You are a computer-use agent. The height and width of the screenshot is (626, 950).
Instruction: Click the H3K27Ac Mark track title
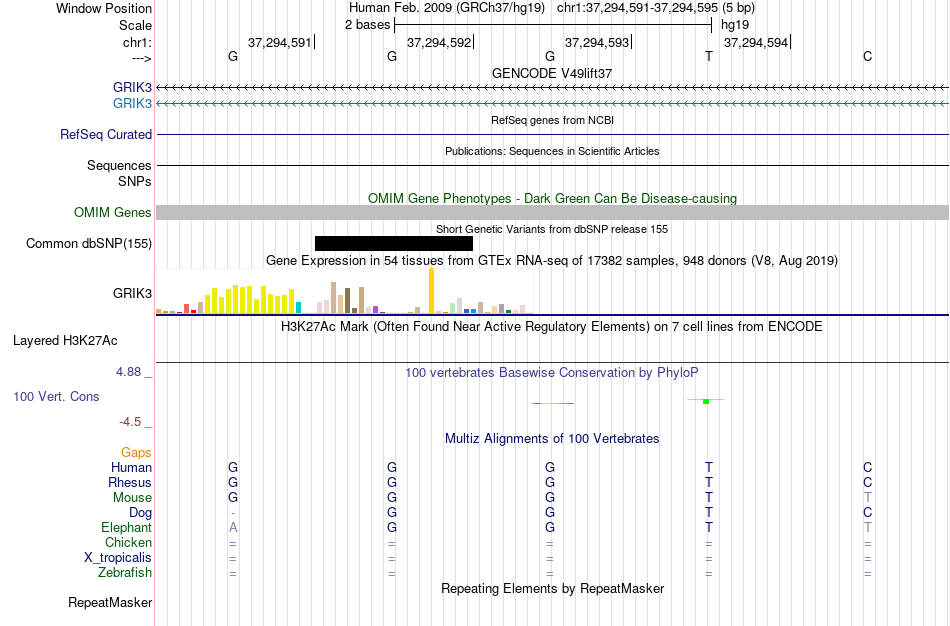(551, 327)
